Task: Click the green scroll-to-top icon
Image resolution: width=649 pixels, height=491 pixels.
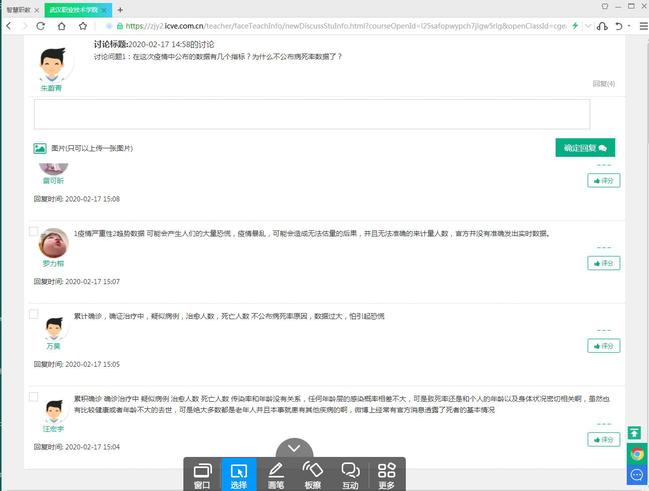Action: (x=634, y=433)
